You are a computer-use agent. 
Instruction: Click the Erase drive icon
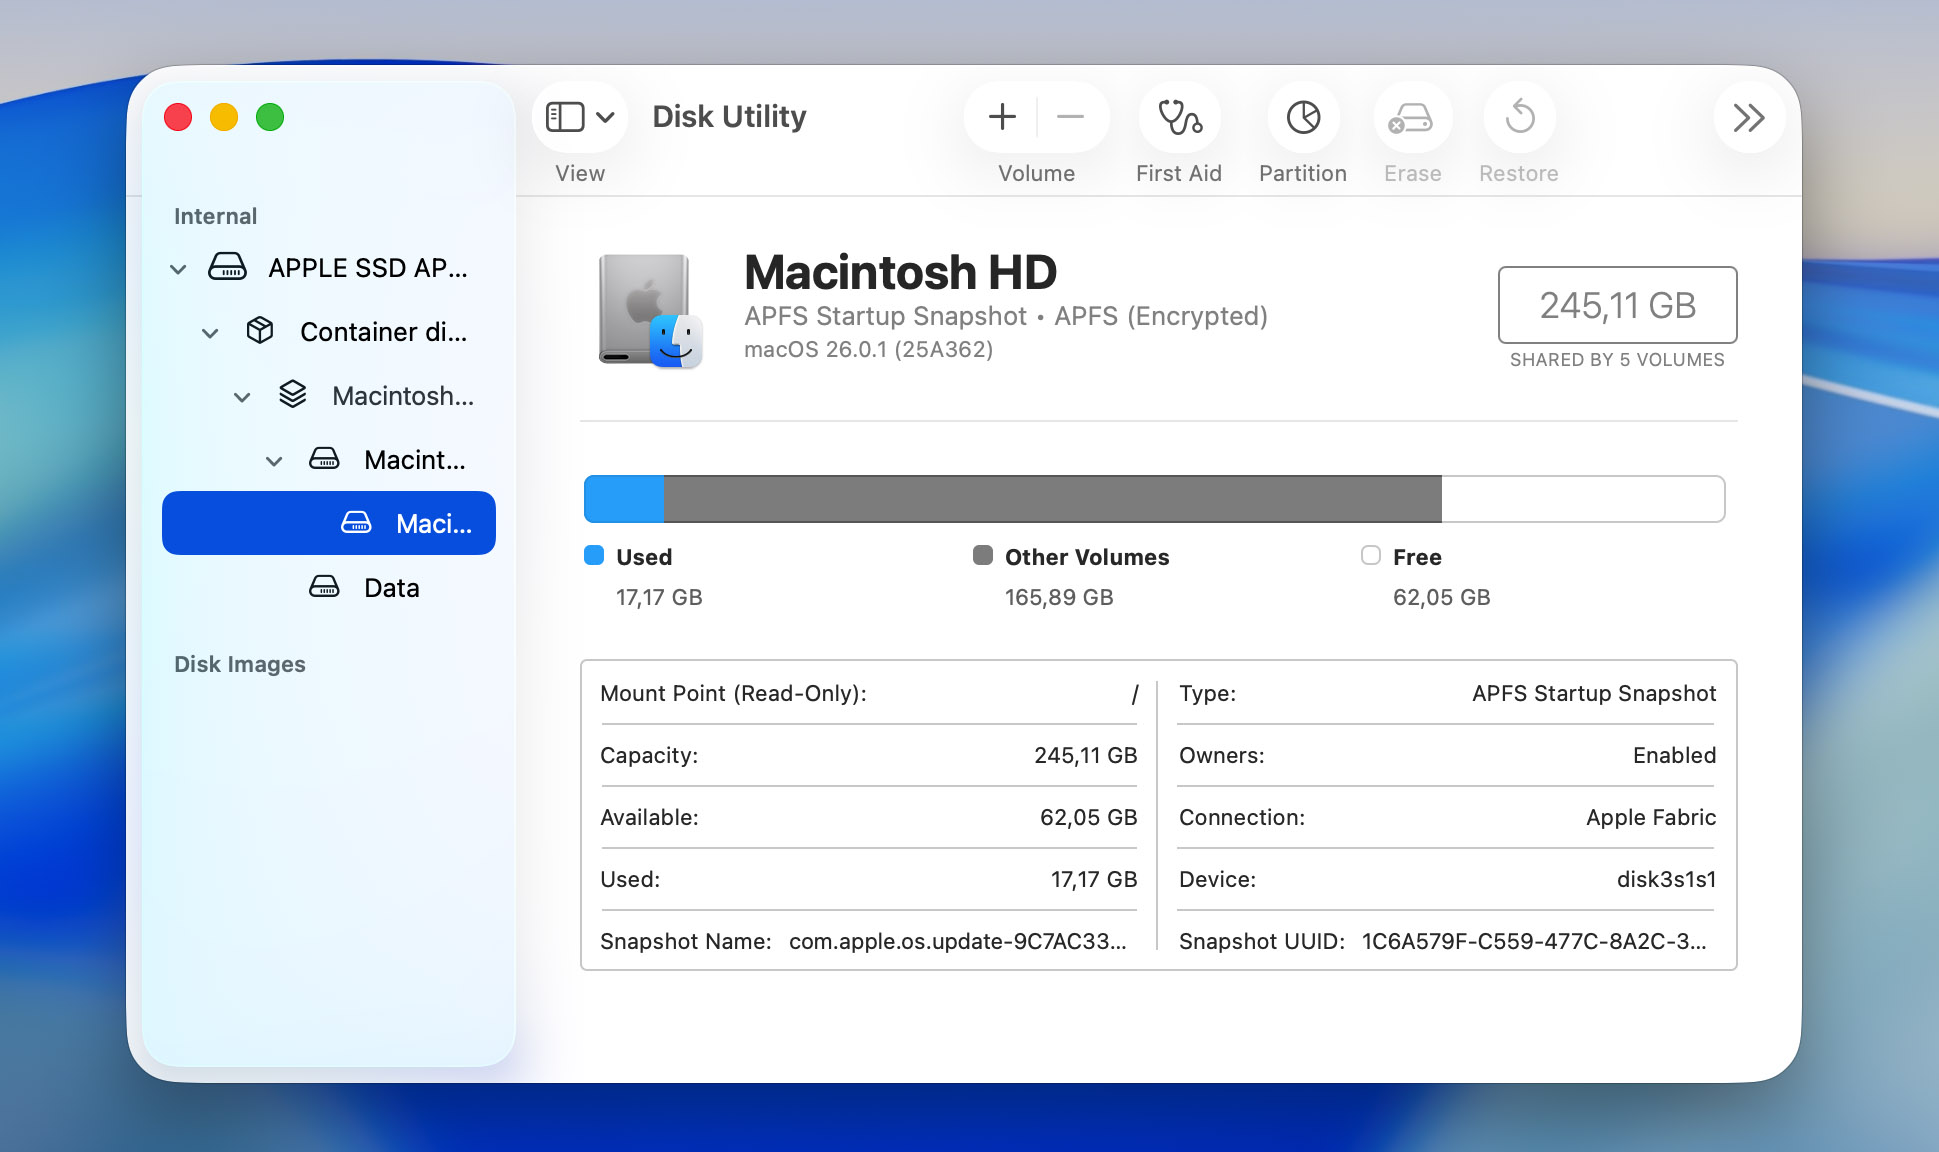pyautogui.click(x=1411, y=117)
